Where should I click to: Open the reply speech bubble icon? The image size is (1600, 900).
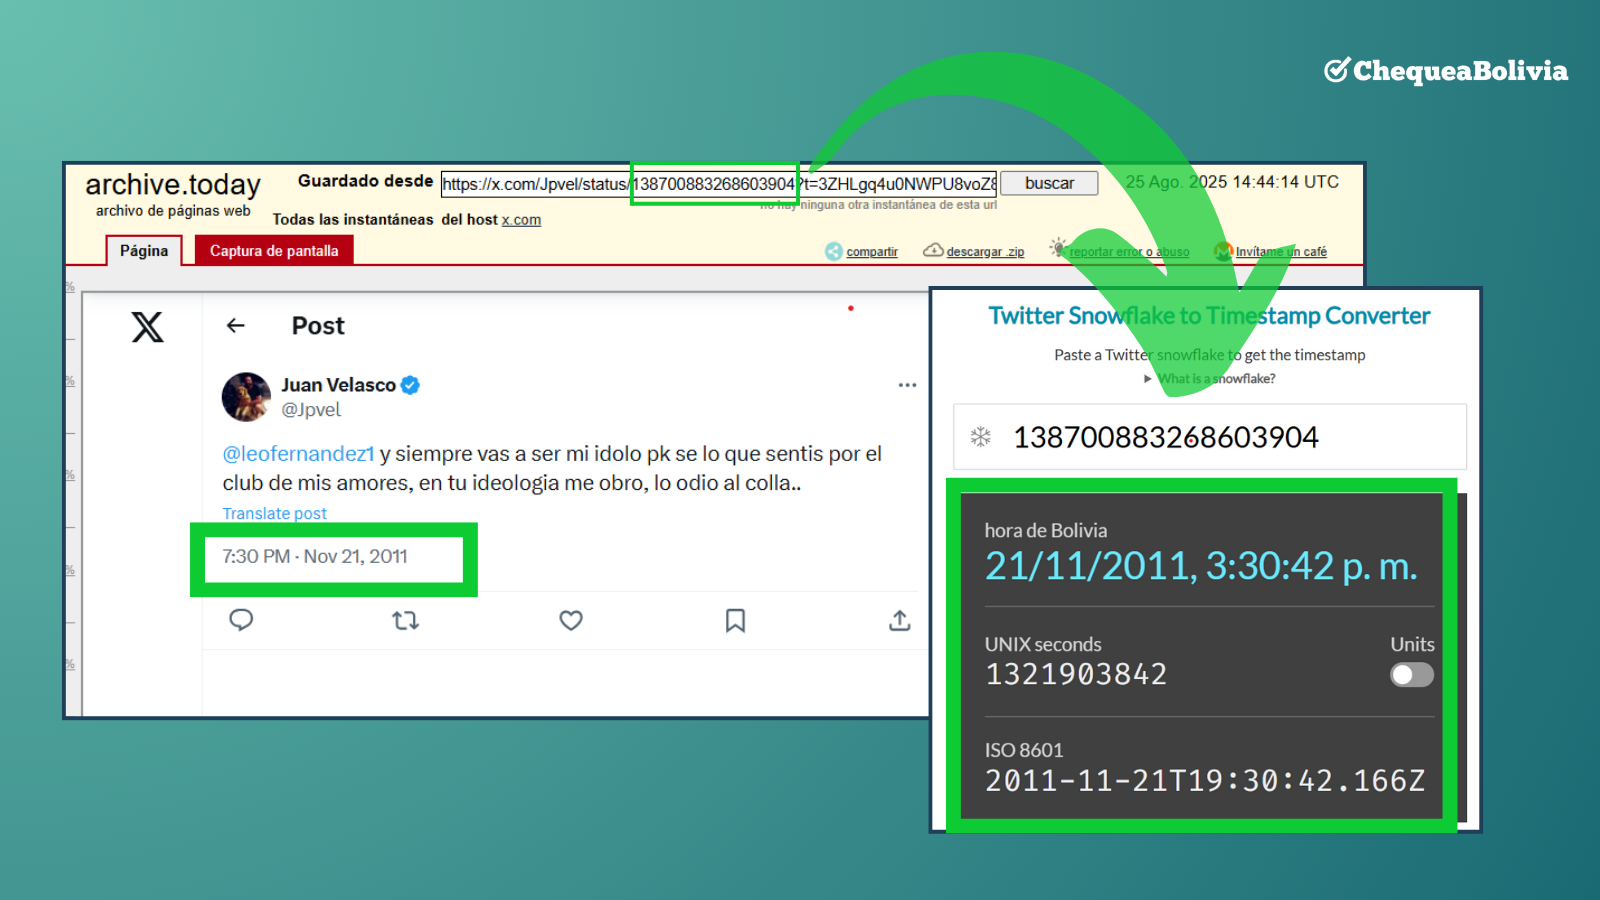tap(241, 620)
